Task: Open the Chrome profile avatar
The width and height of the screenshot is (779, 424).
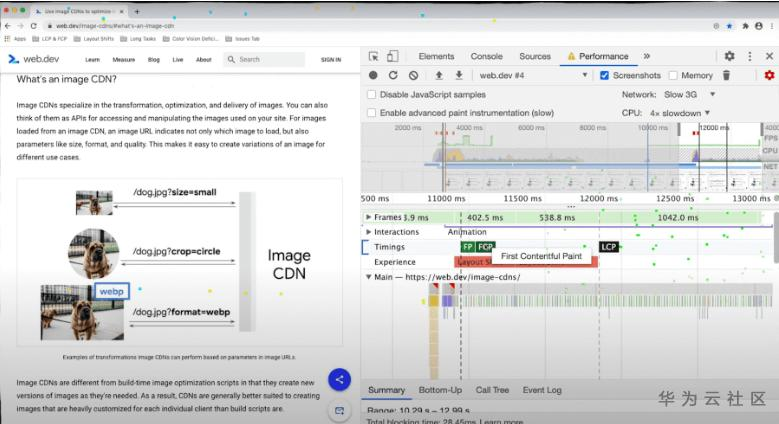Action: click(x=759, y=26)
